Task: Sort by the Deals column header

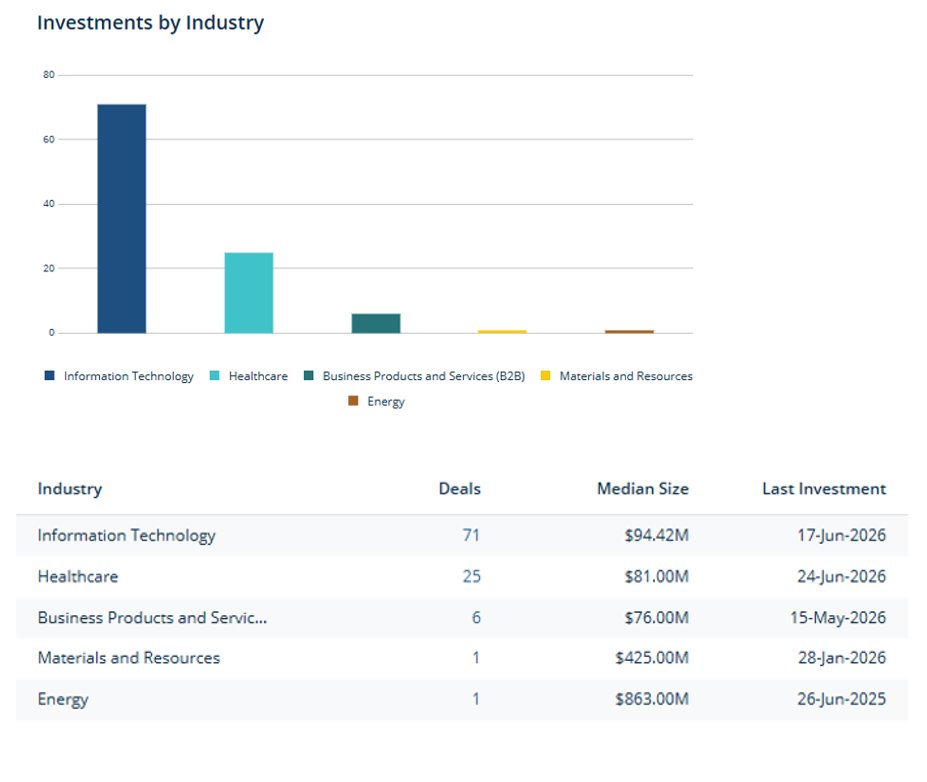Action: tap(459, 489)
